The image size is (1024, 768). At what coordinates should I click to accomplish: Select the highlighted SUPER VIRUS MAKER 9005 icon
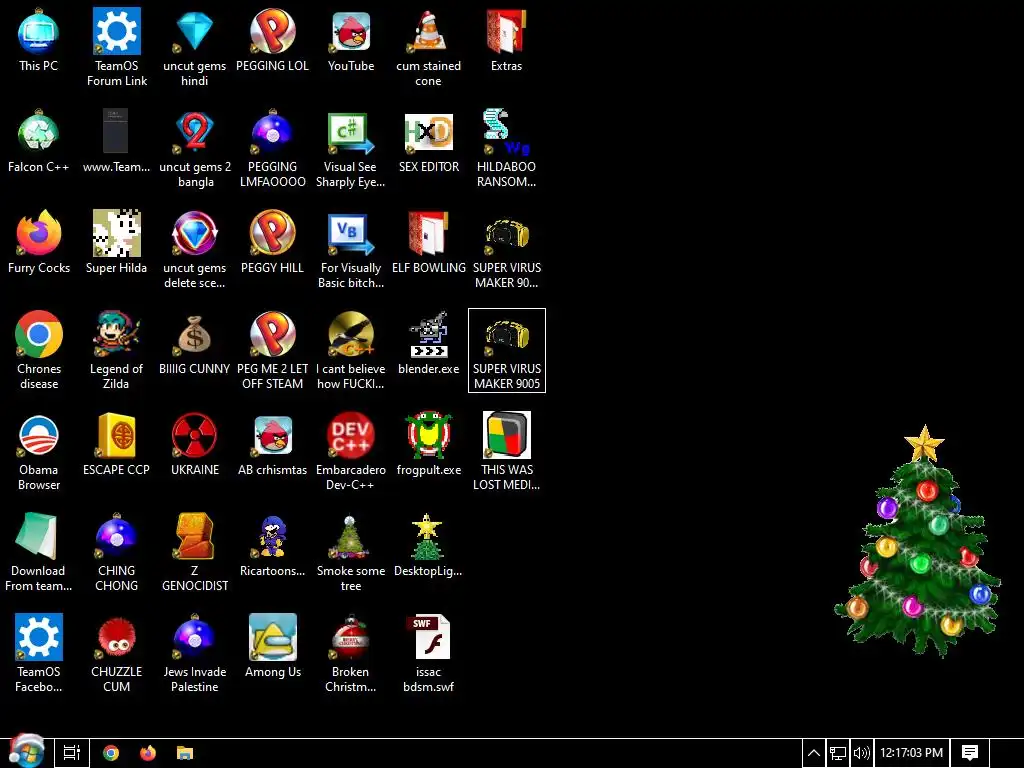[507, 350]
